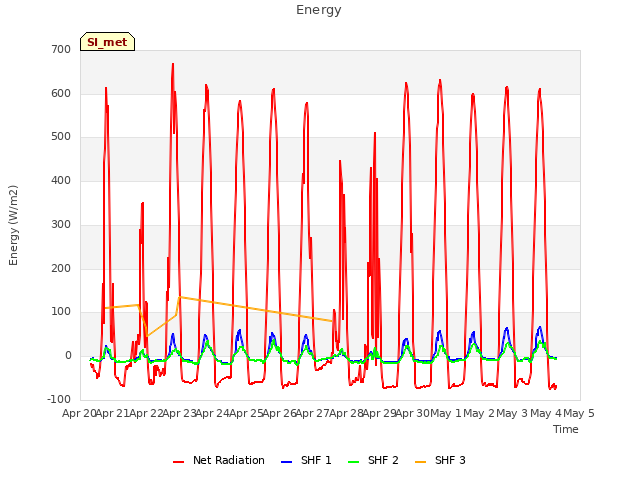Click the Apr 26 x-axis tick label

point(280,413)
